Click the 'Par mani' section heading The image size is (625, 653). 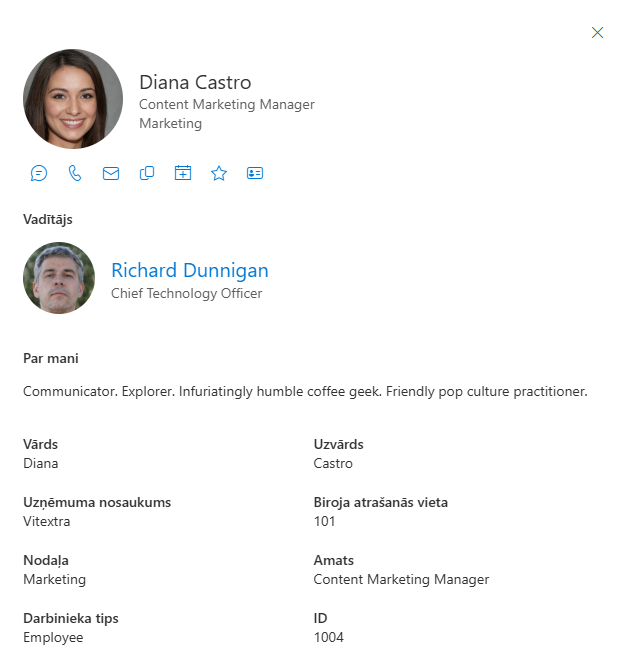pyautogui.click(x=51, y=359)
